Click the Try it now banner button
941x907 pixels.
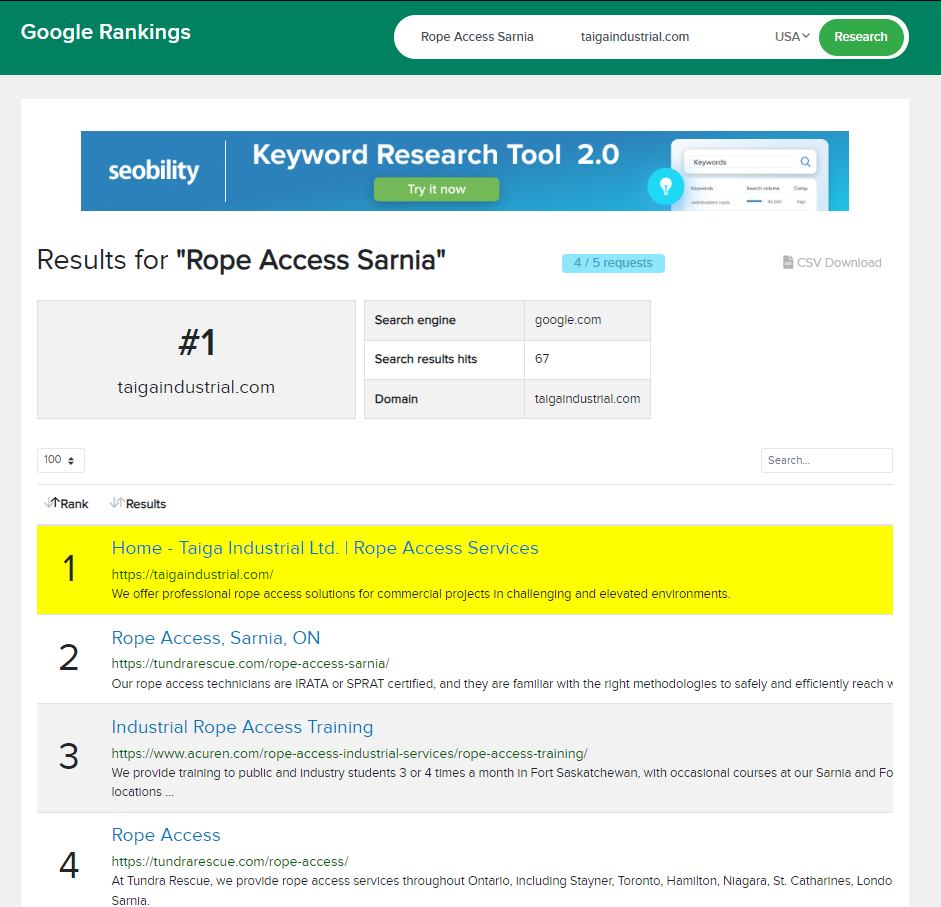pyautogui.click(x=436, y=189)
